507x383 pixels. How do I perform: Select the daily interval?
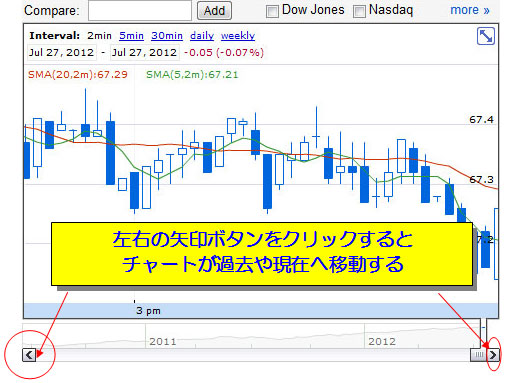202,36
